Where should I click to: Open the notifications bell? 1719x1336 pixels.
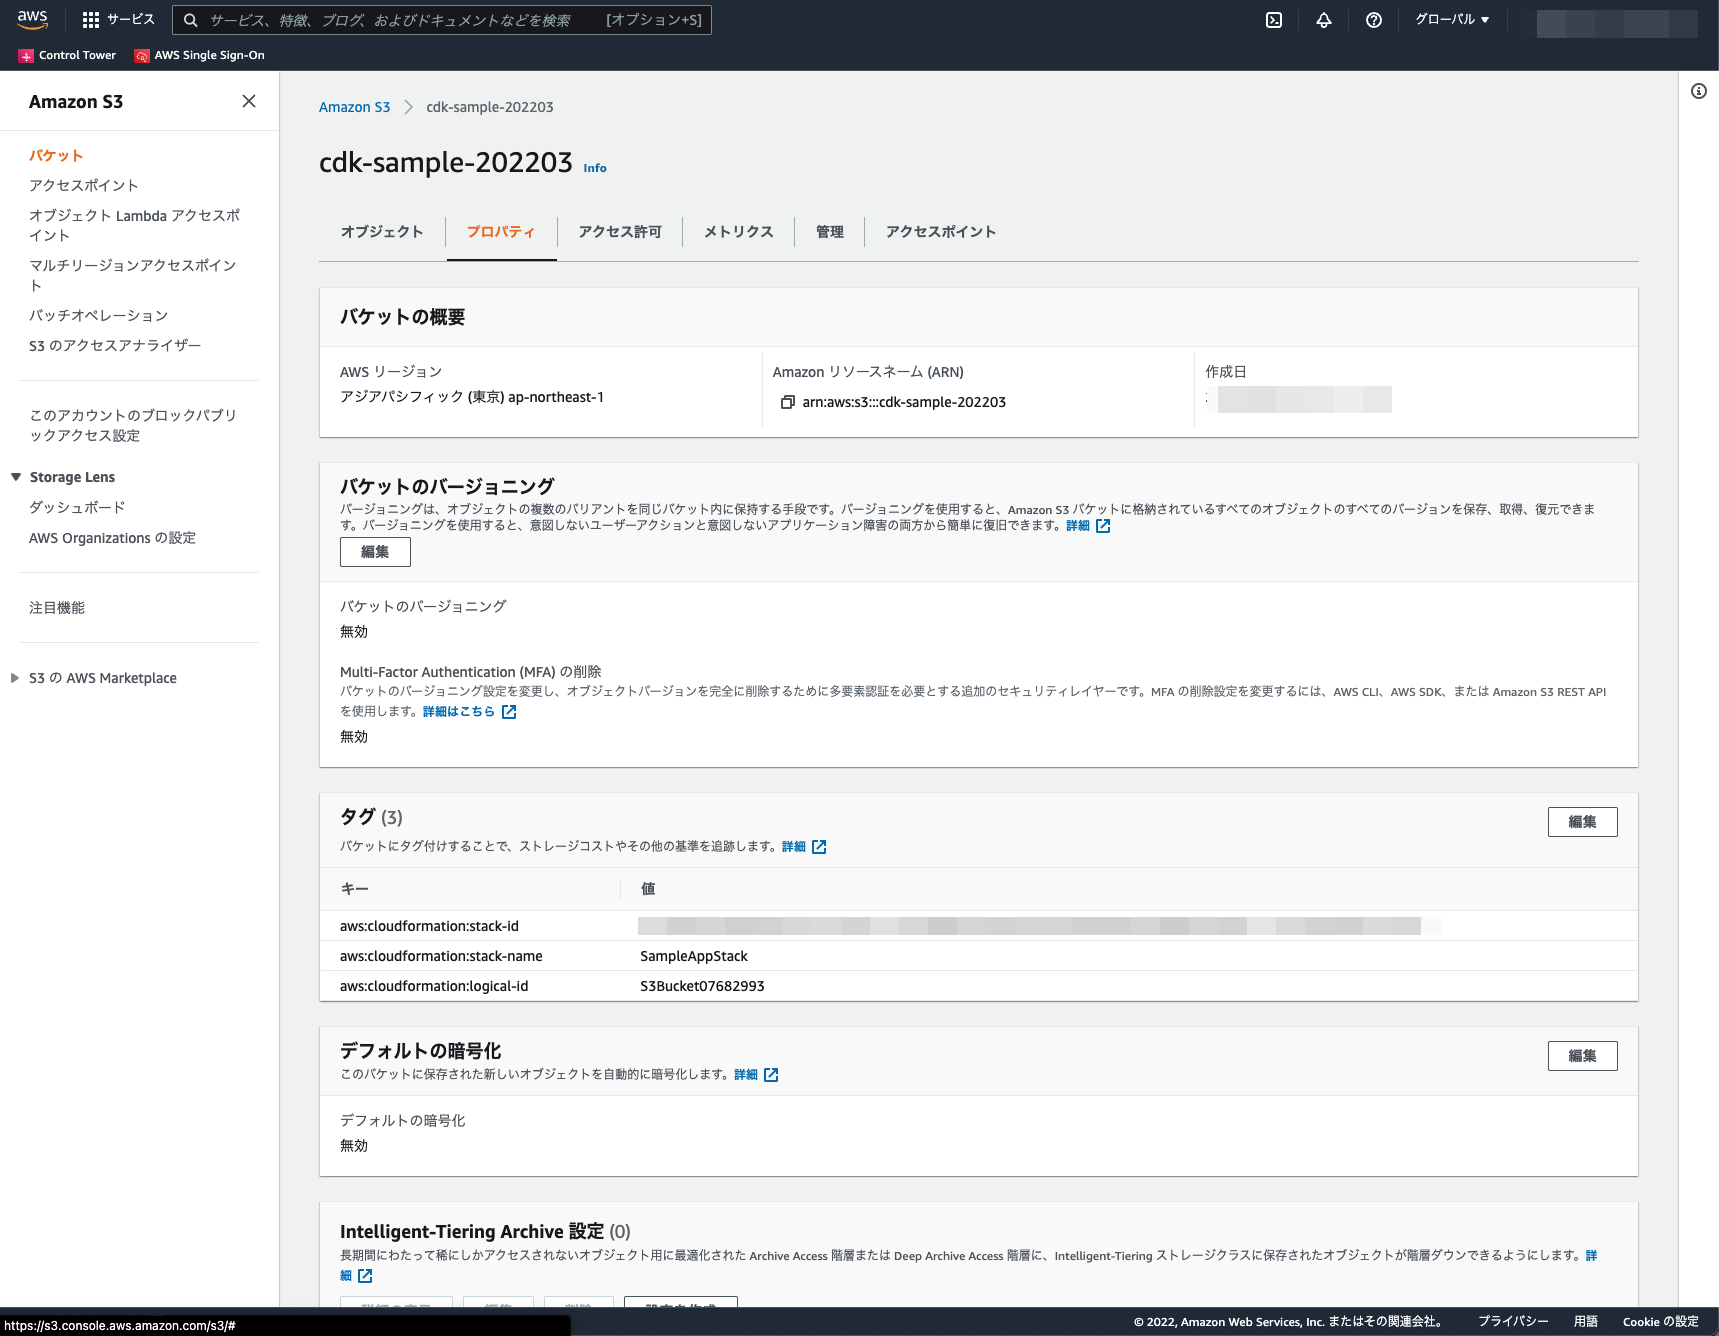(x=1324, y=20)
